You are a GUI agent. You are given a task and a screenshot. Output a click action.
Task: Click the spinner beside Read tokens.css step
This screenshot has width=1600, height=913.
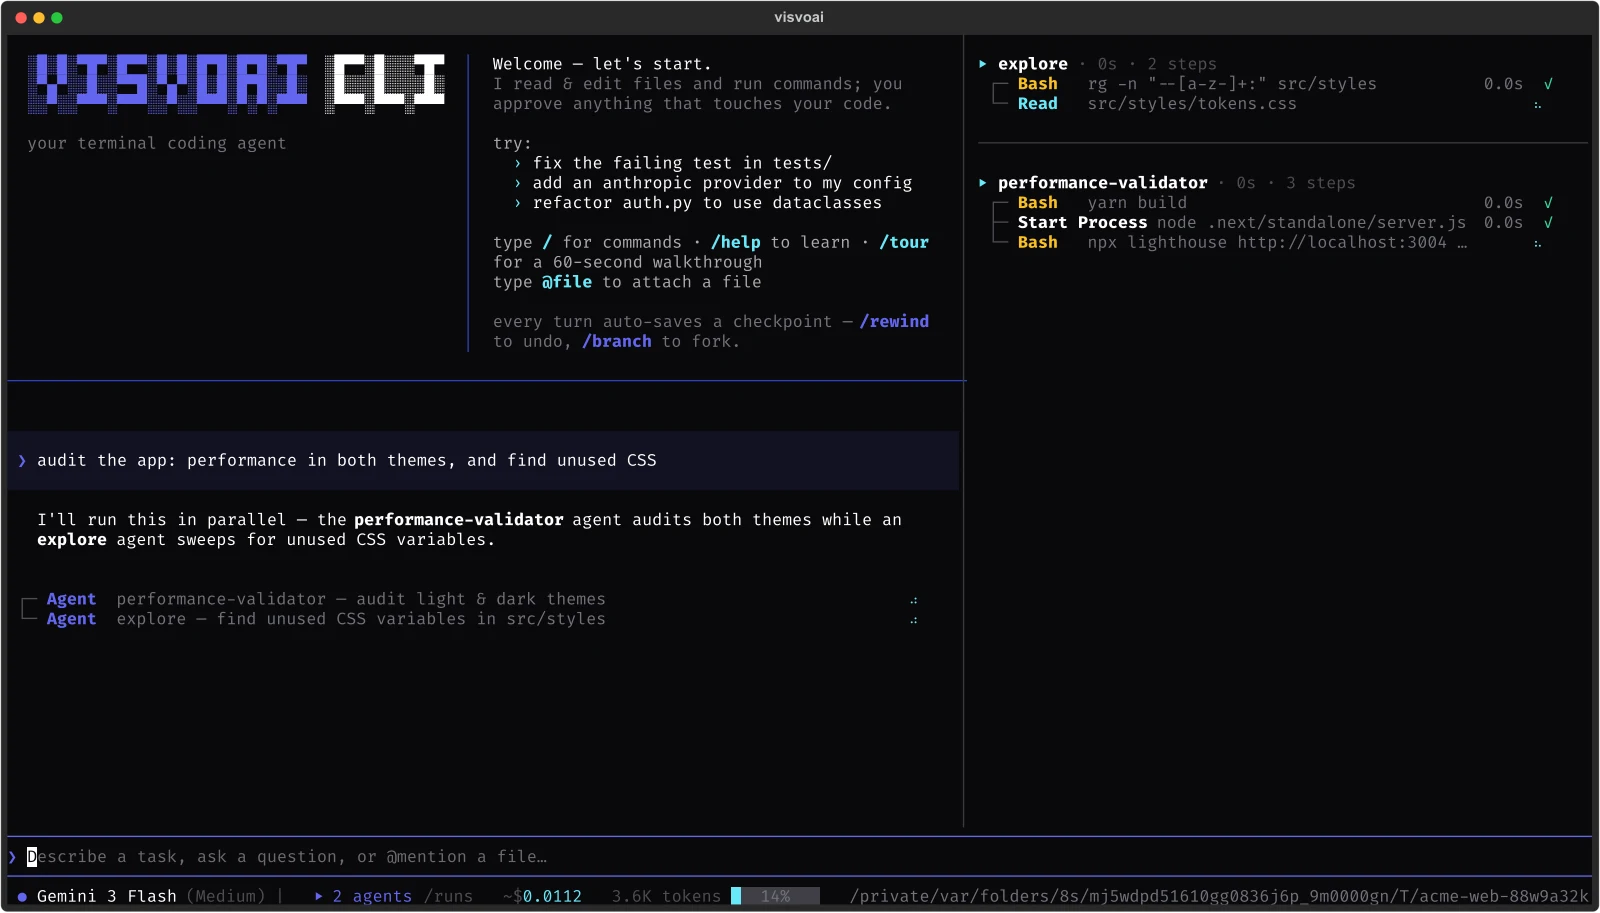1538,105
